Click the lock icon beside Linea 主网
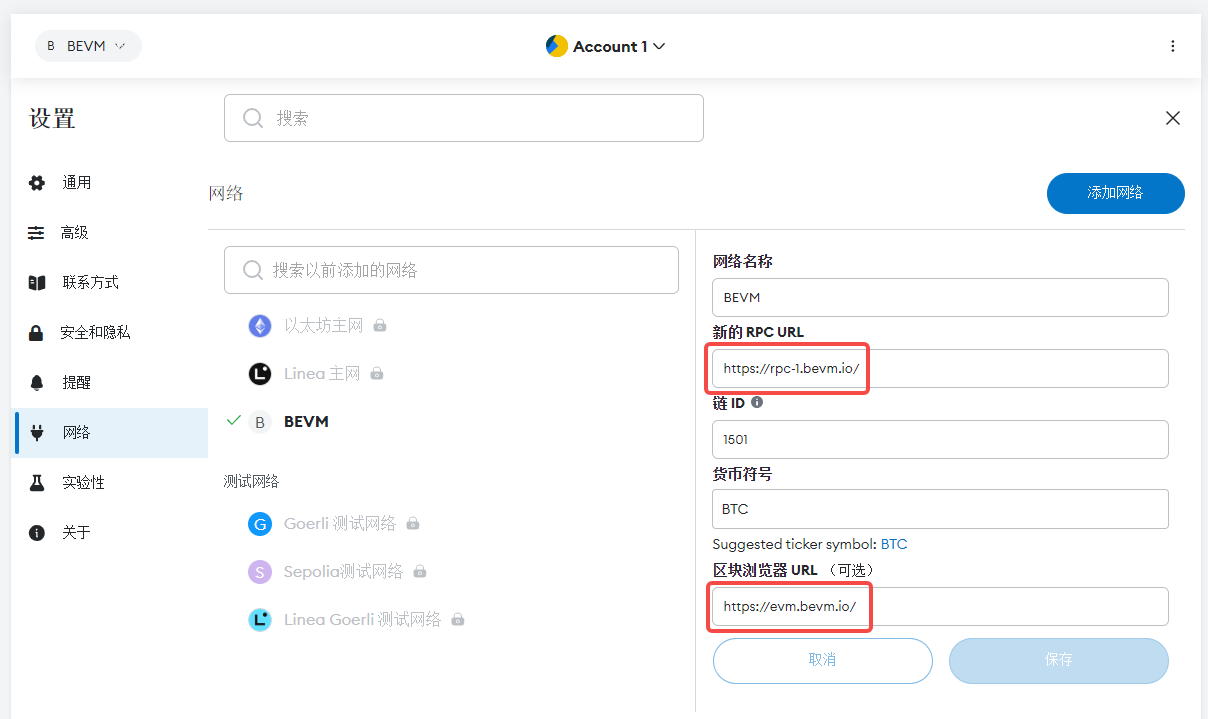This screenshot has width=1208, height=719. click(x=376, y=373)
